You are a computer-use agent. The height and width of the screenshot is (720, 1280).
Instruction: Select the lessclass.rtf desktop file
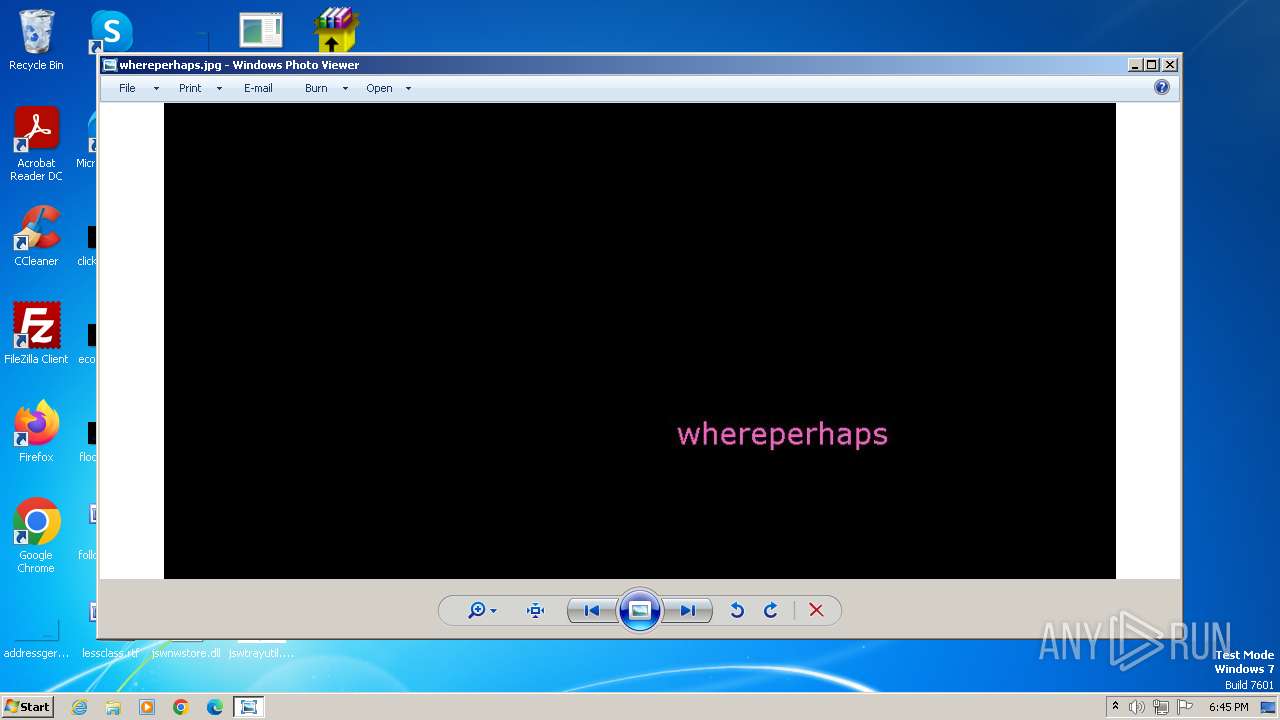(x=110, y=653)
